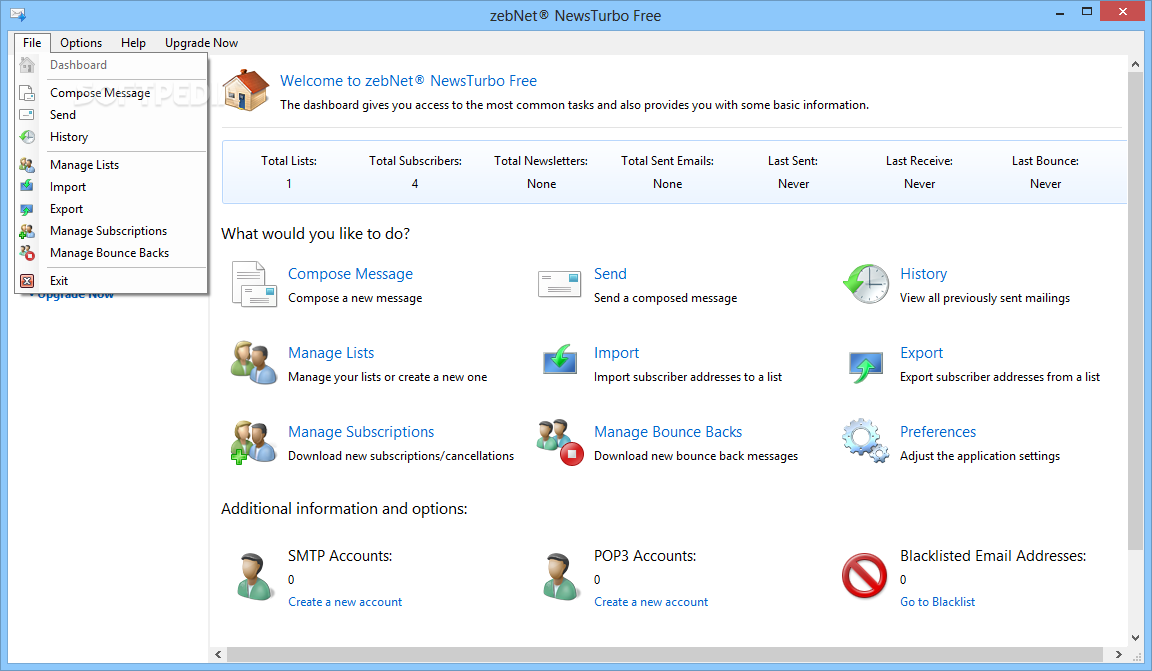1152x671 pixels.
Task: Click the horizontal scrollbar left arrow
Action: click(x=218, y=654)
